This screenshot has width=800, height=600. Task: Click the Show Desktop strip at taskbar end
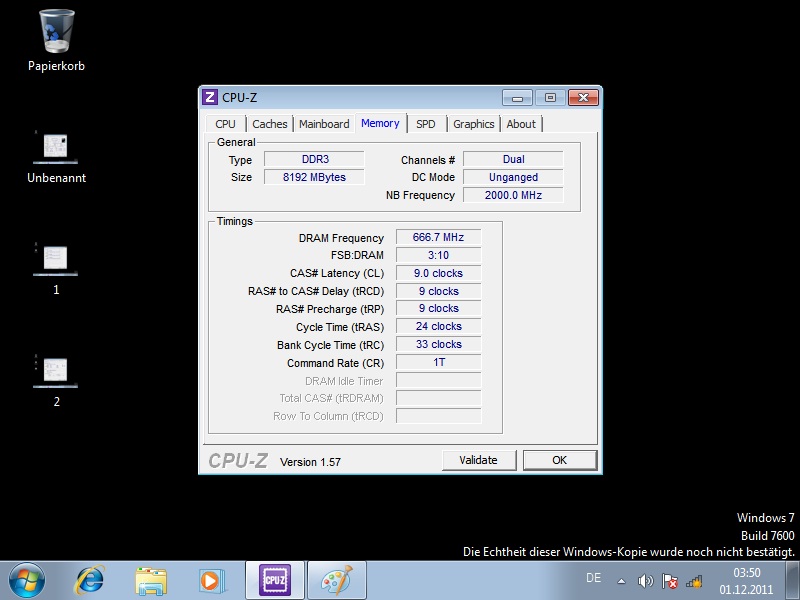pyautogui.click(x=793, y=581)
